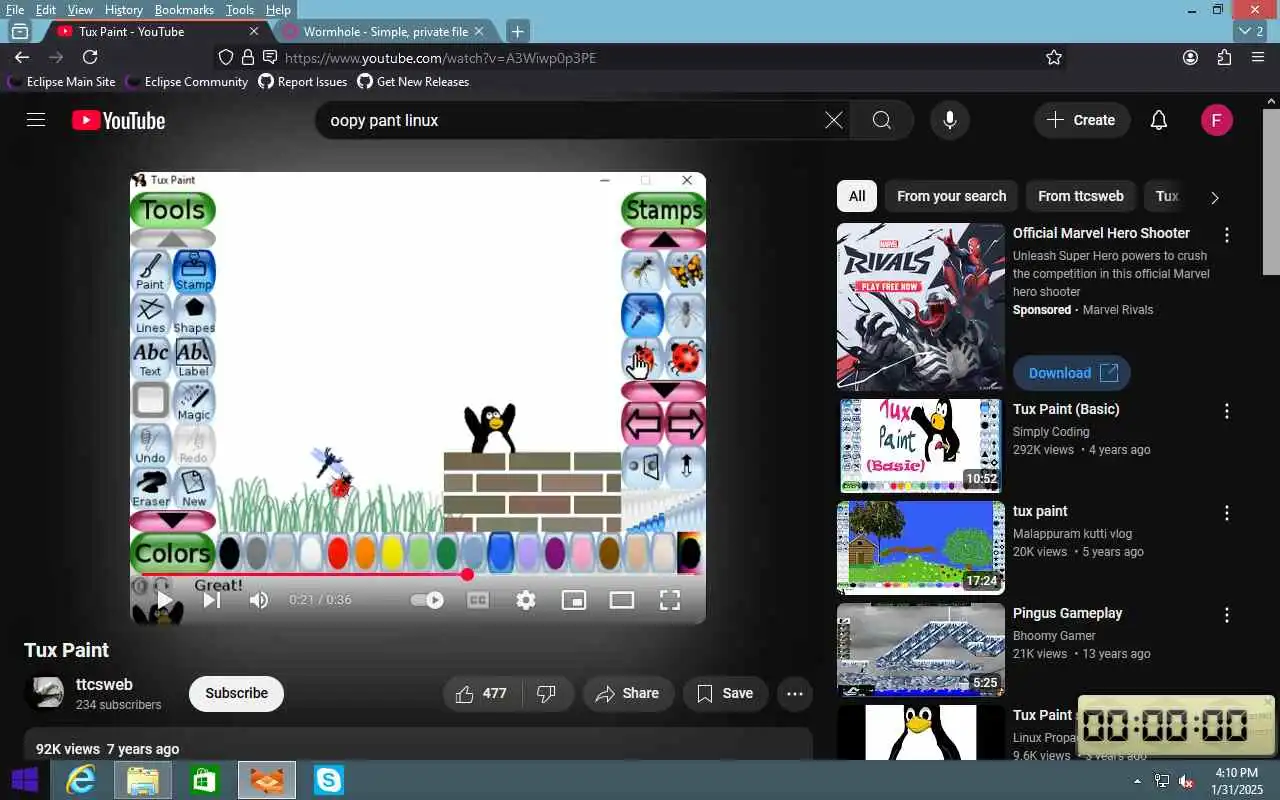Screen dimensions: 1280x800
Task: Click the search magnifier button
Action: pyautogui.click(x=882, y=120)
